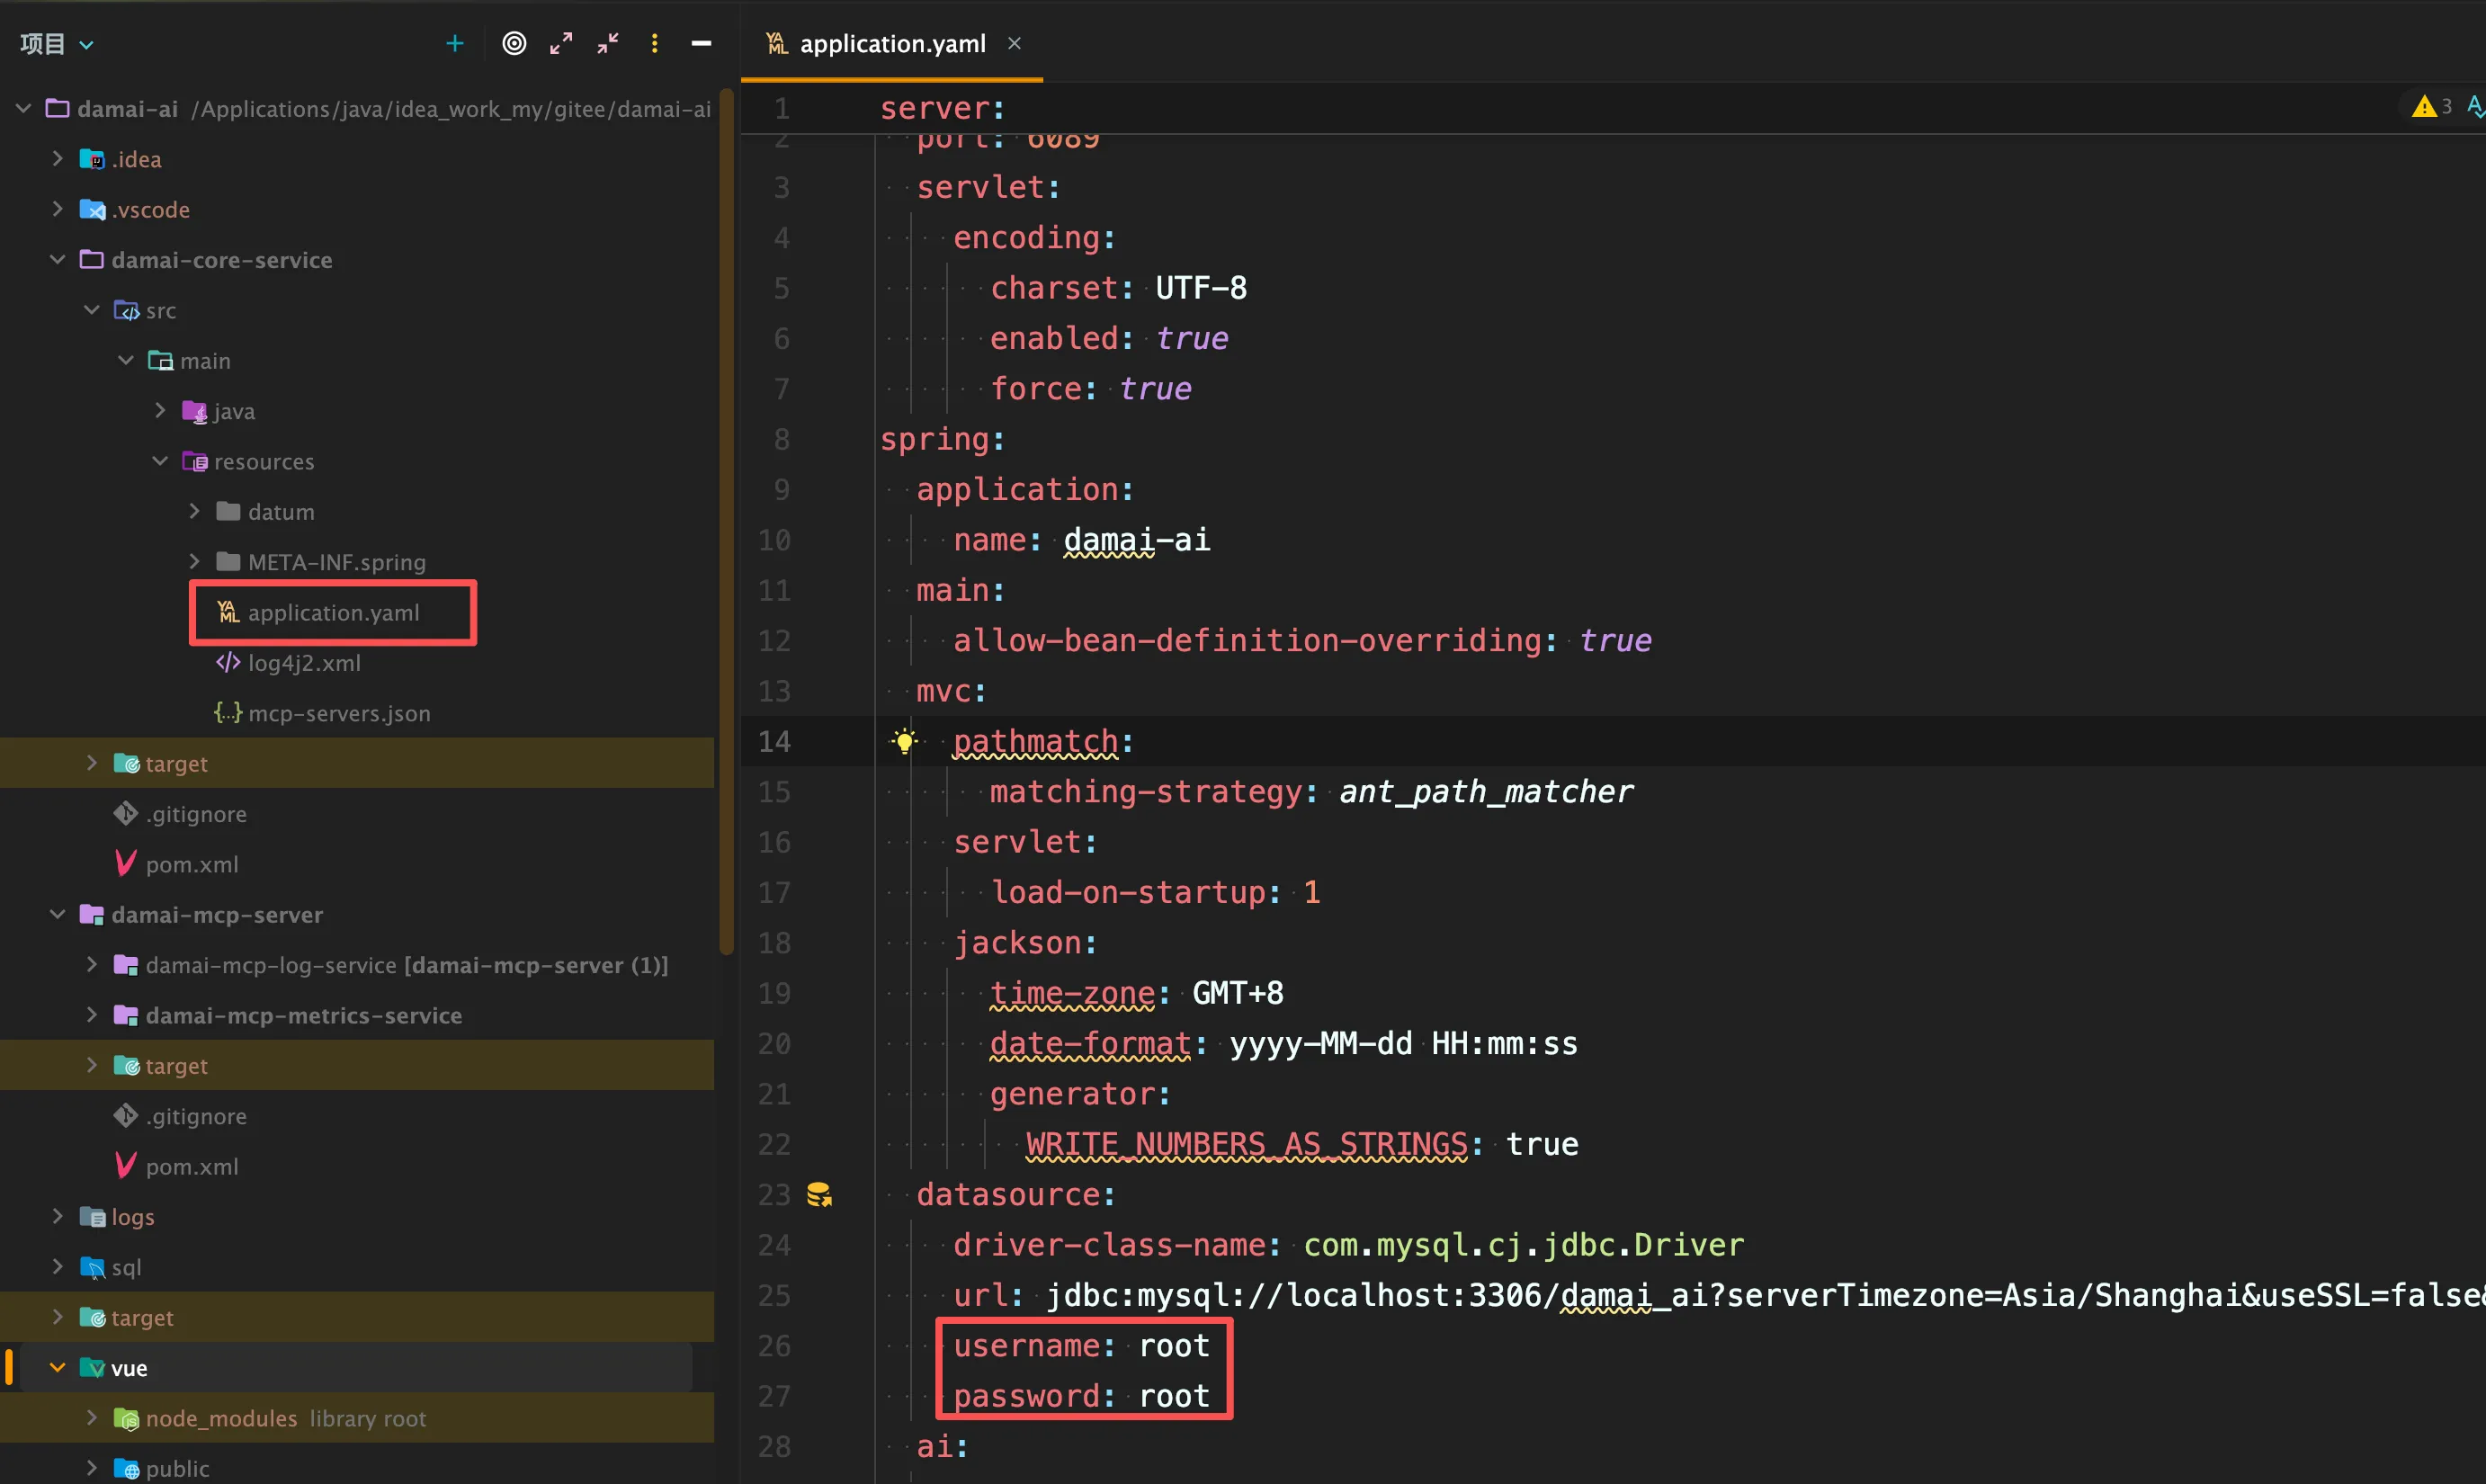Switch to the application.yaml editor tab
This screenshot has width=2486, height=1484.
pos(891,44)
